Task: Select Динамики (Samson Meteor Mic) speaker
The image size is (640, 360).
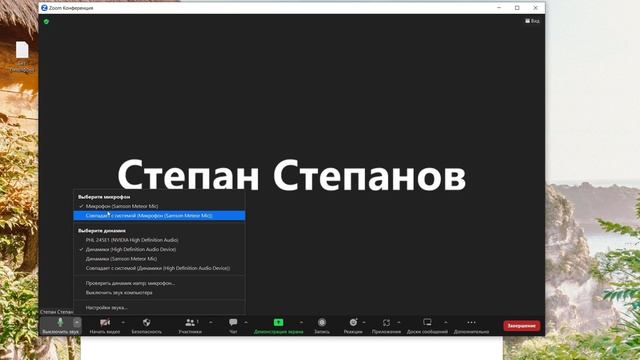Action: [159, 259]
